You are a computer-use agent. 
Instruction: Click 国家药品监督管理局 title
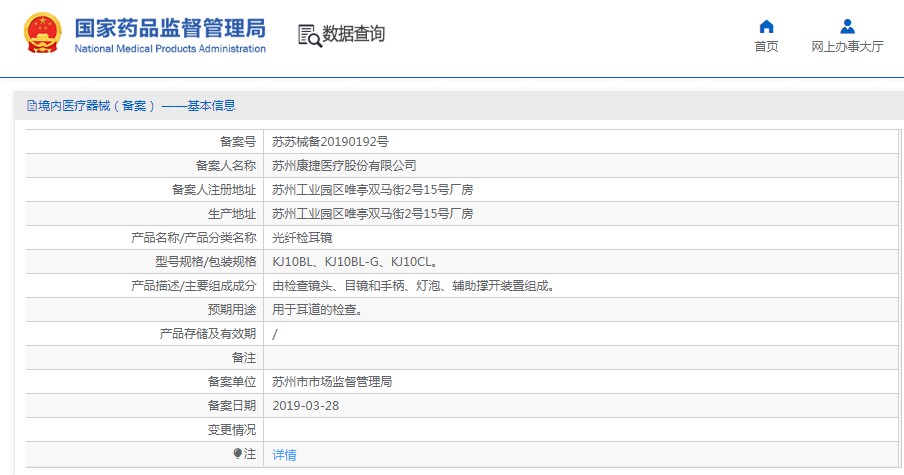pyautogui.click(x=170, y=28)
